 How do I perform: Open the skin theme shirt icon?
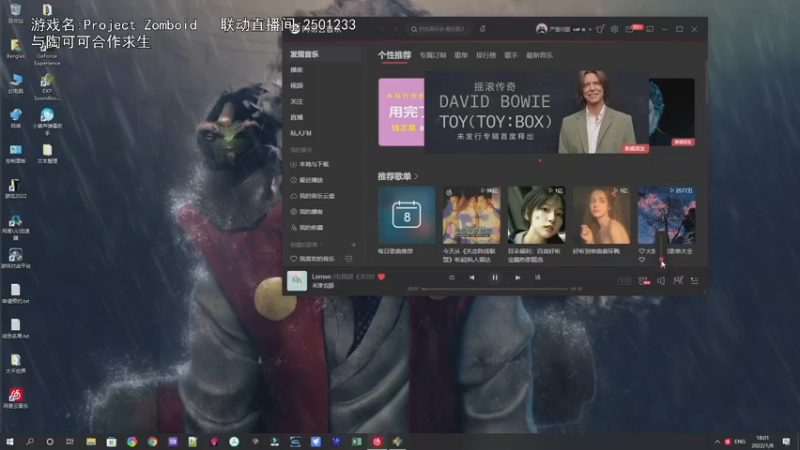[600, 29]
